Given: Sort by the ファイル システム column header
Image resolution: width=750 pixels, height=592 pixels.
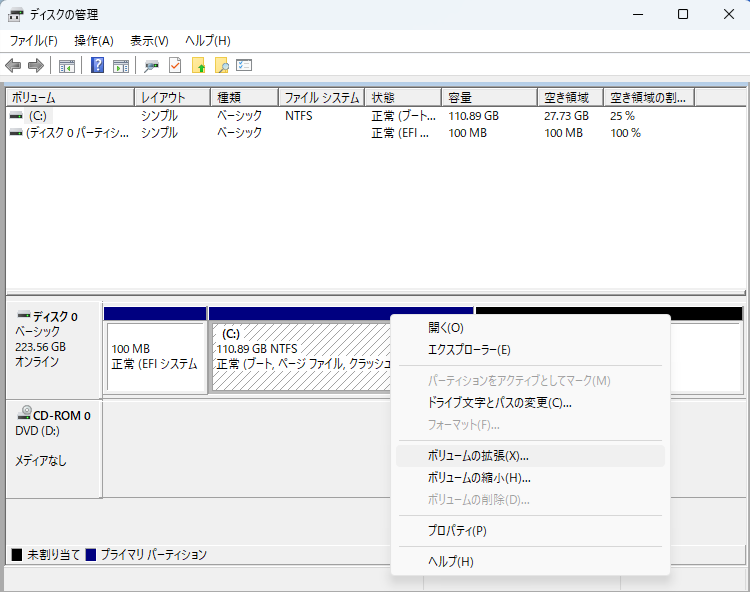Looking at the screenshot, I should click(x=322, y=98).
